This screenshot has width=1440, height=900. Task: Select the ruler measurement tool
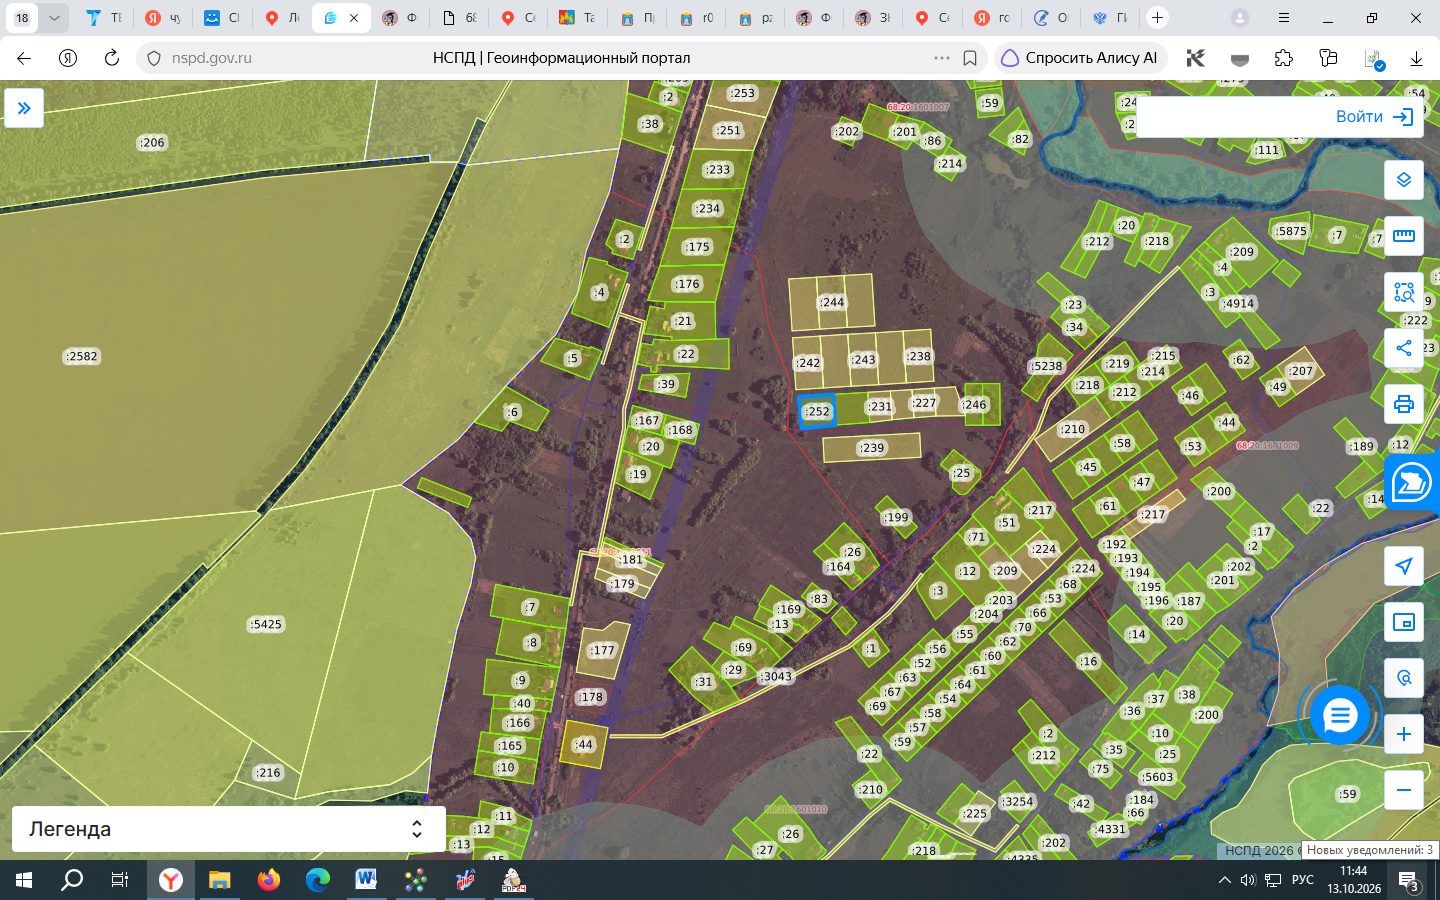coord(1404,236)
